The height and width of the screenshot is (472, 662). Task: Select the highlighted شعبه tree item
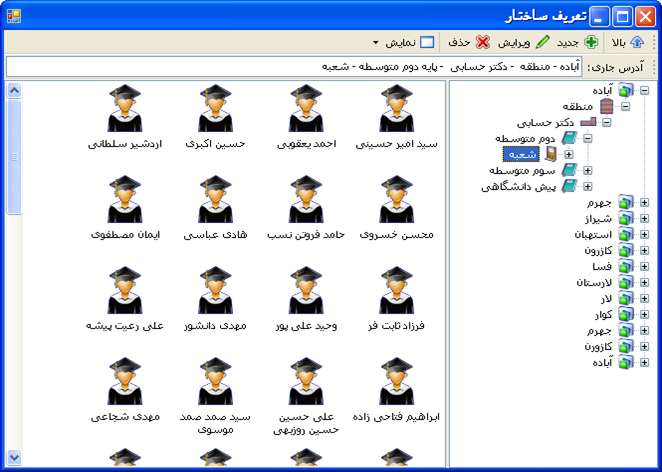pyautogui.click(x=521, y=155)
